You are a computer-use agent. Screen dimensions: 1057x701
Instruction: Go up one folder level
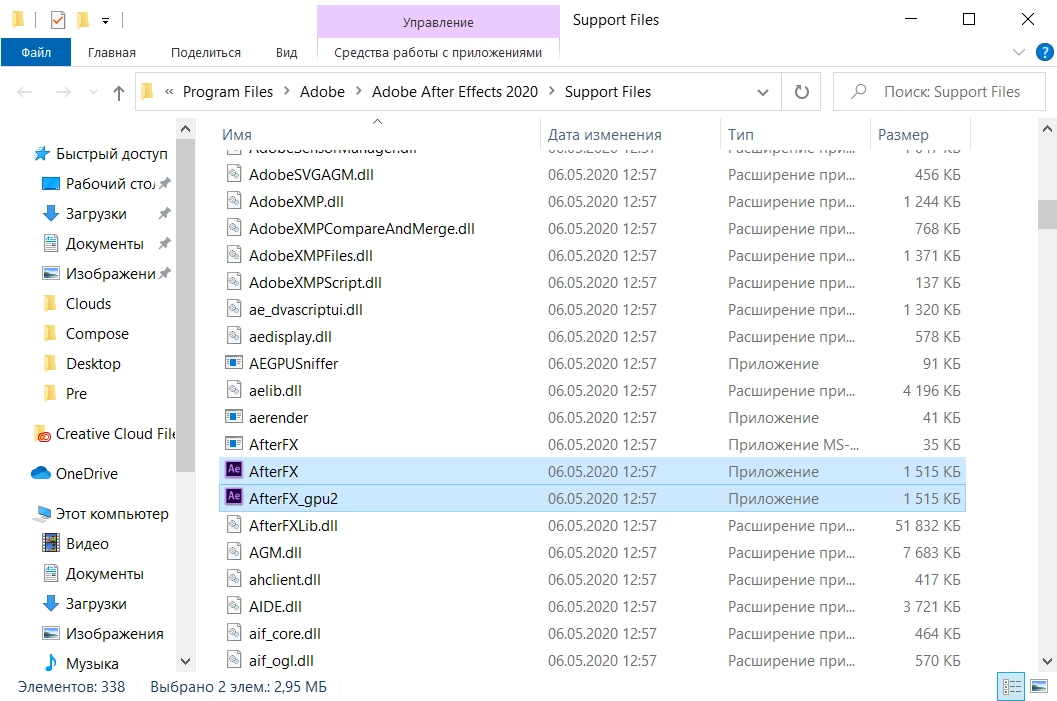click(119, 92)
